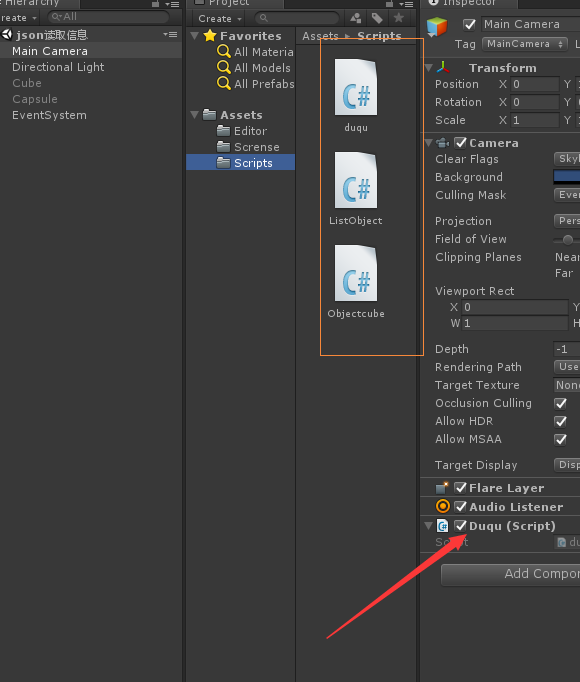Edit the Main Camera name field
The width and height of the screenshot is (580, 682).
coord(531,24)
